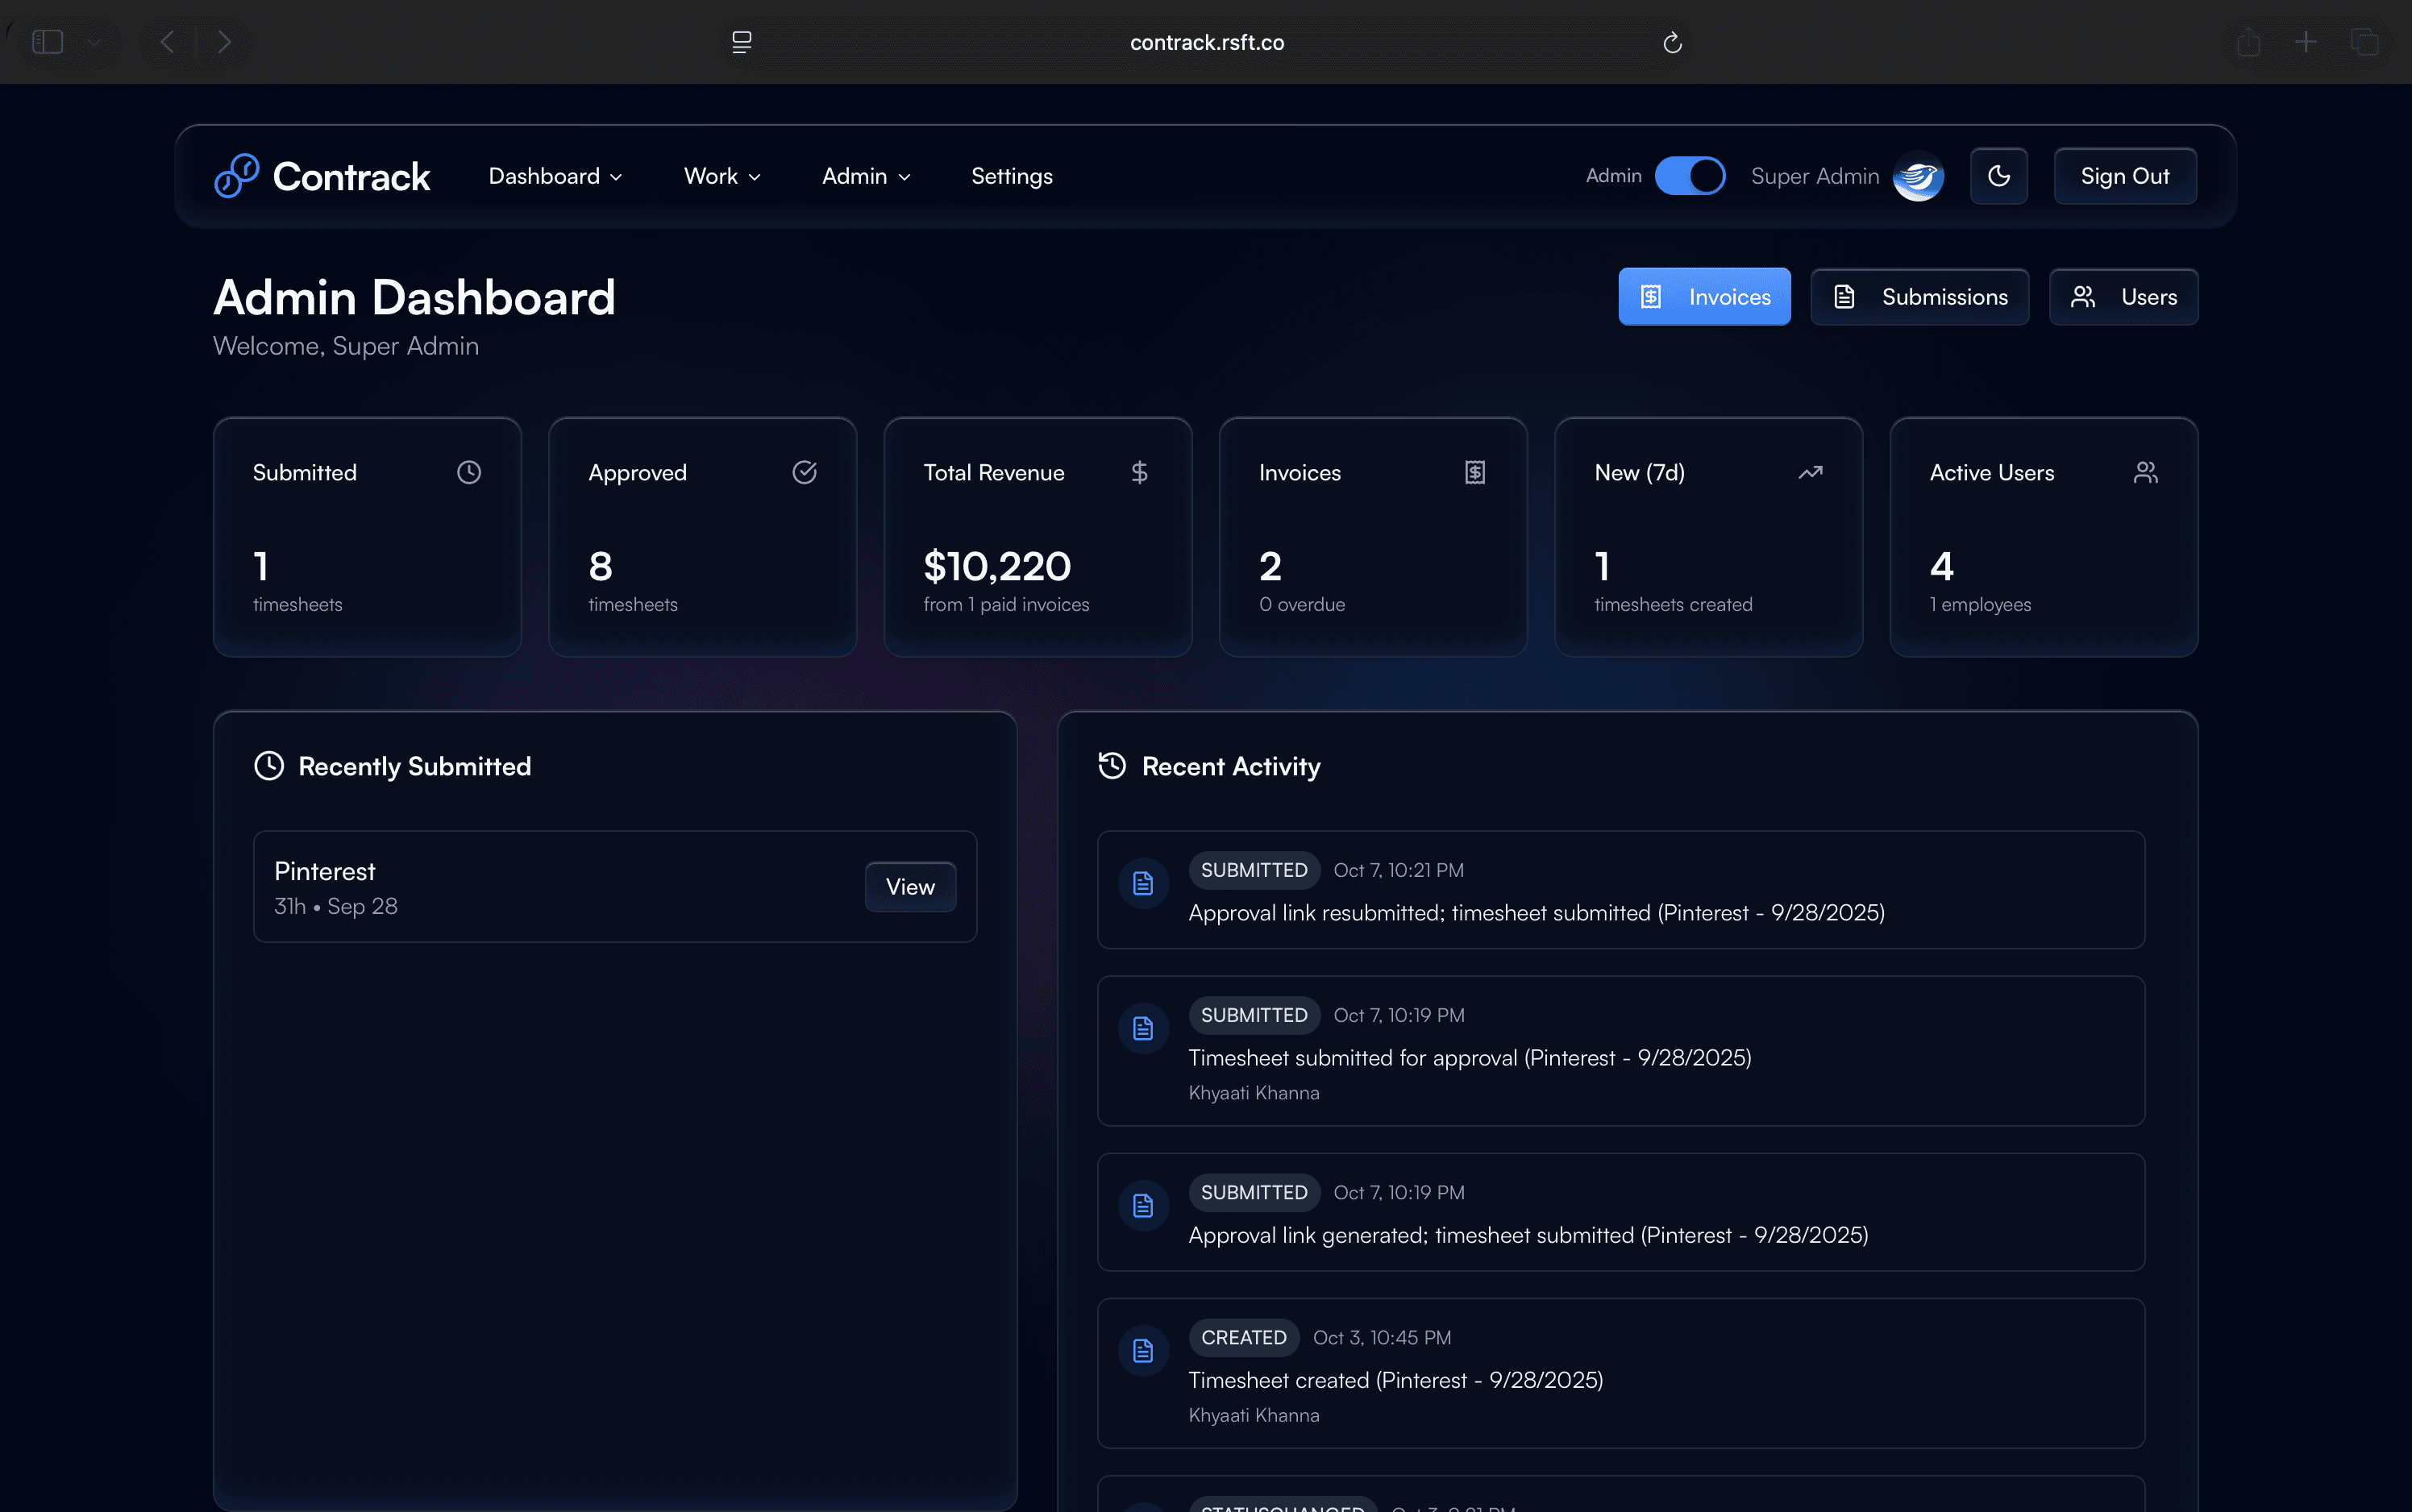
Task: Click the contrack.rsft.co address bar
Action: coord(1206,42)
